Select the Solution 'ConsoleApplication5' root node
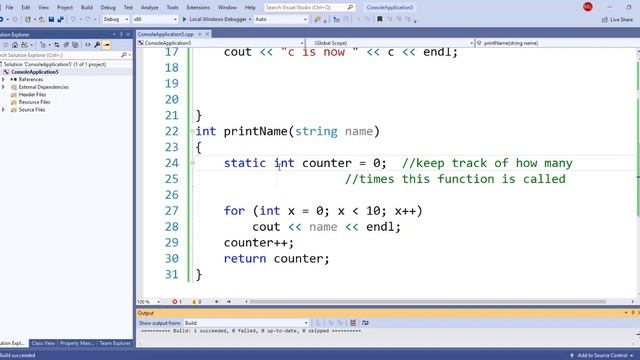The height and width of the screenshot is (360, 640). 55,64
